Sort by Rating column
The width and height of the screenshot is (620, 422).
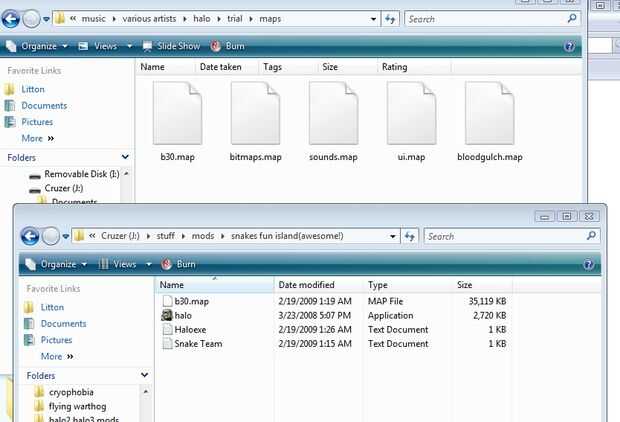point(414,67)
